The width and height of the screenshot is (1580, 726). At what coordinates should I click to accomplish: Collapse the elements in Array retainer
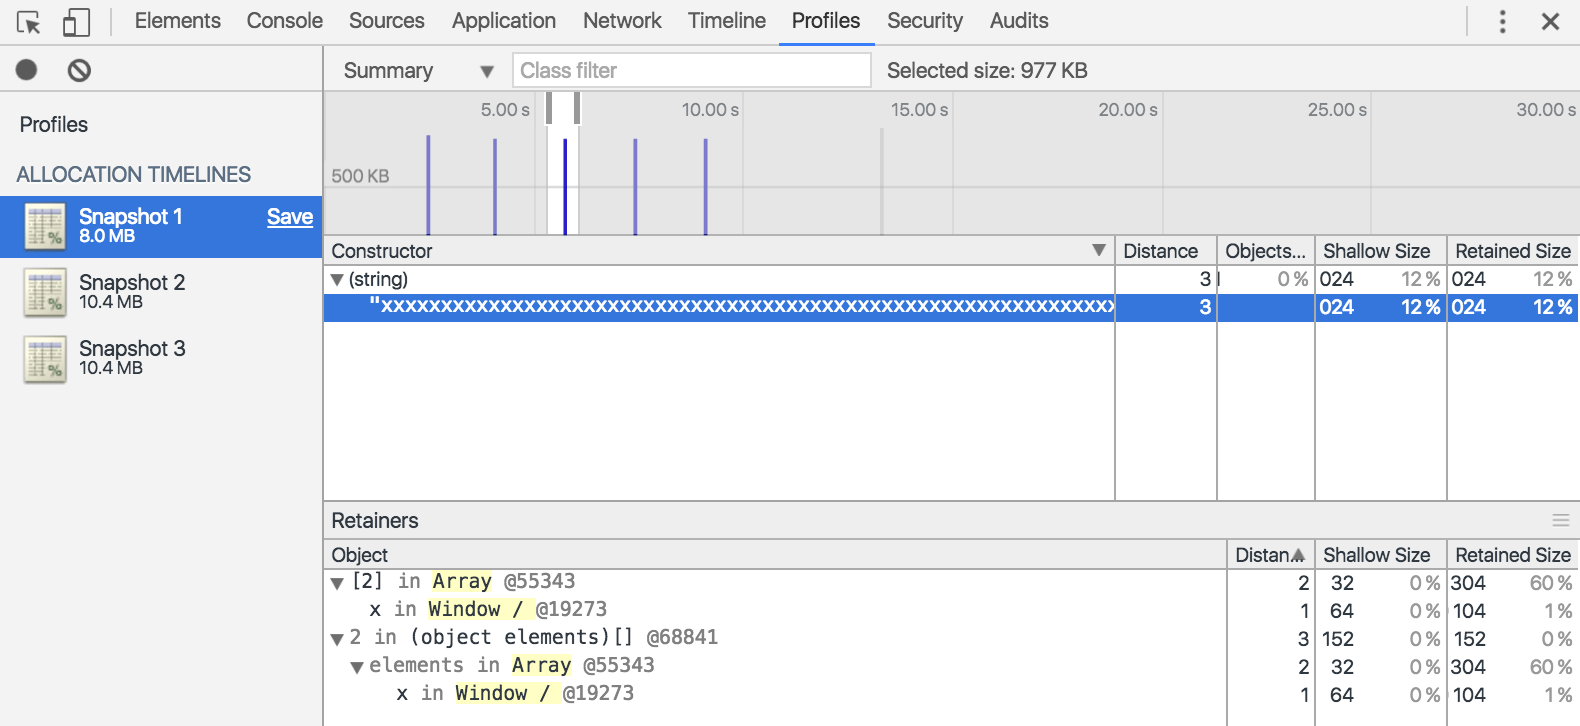(356, 667)
